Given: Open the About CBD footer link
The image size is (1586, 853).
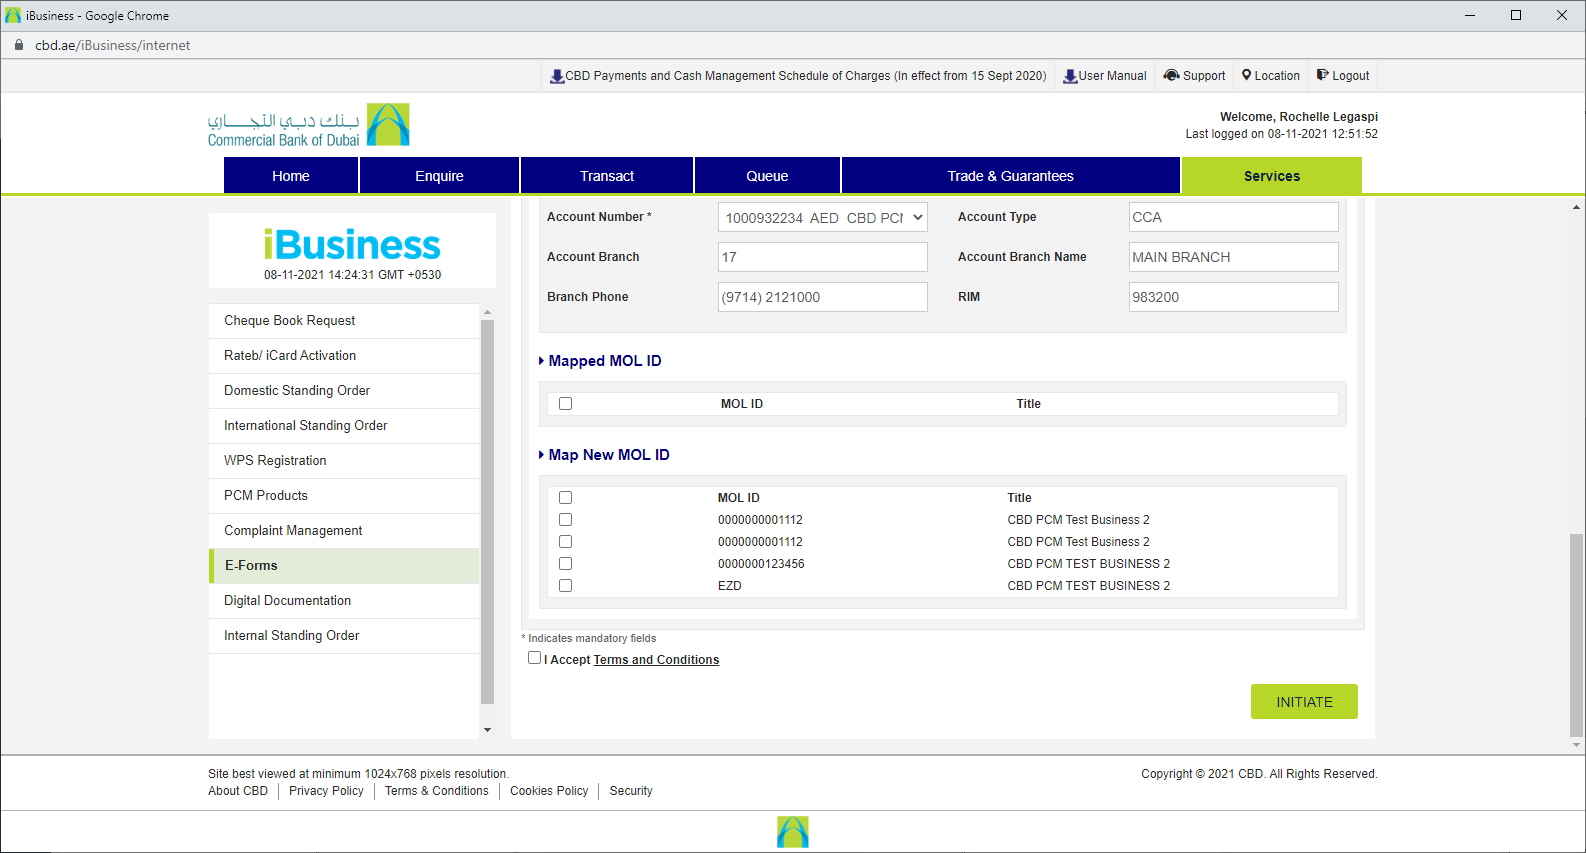Looking at the screenshot, I should (238, 791).
